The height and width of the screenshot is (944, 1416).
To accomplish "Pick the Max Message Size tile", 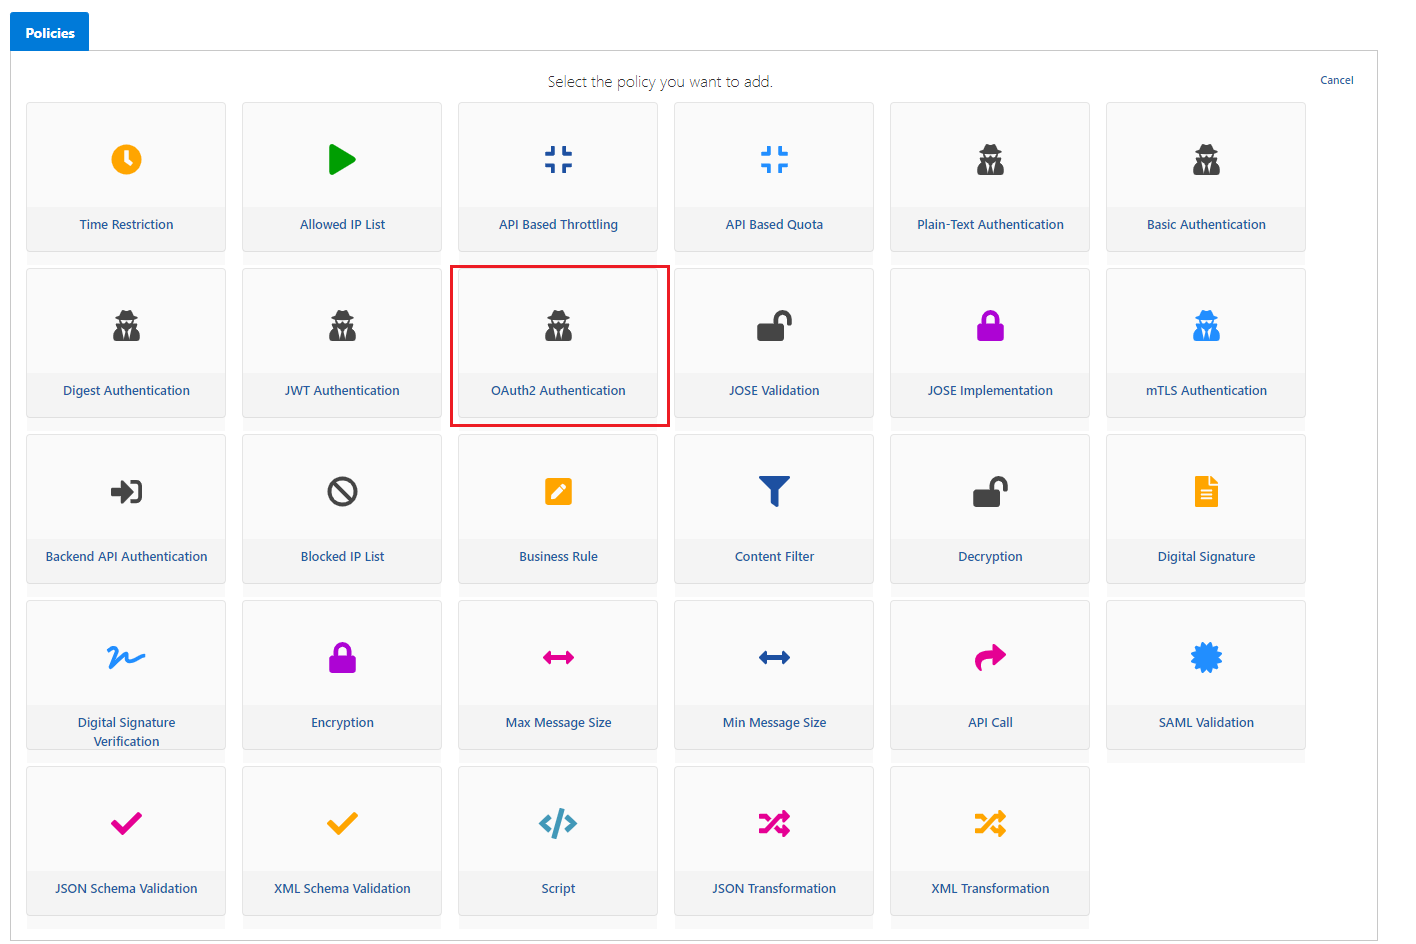I will point(558,674).
